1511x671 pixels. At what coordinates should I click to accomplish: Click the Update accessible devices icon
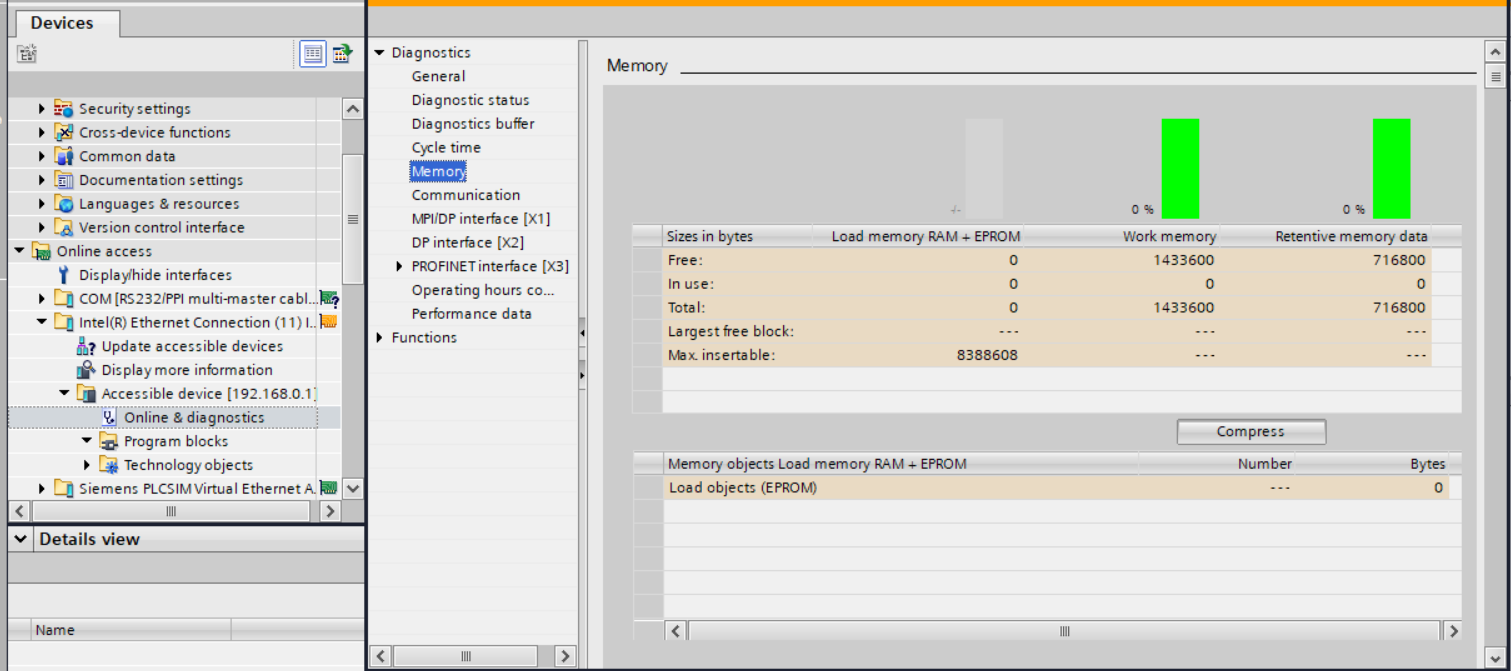87,346
